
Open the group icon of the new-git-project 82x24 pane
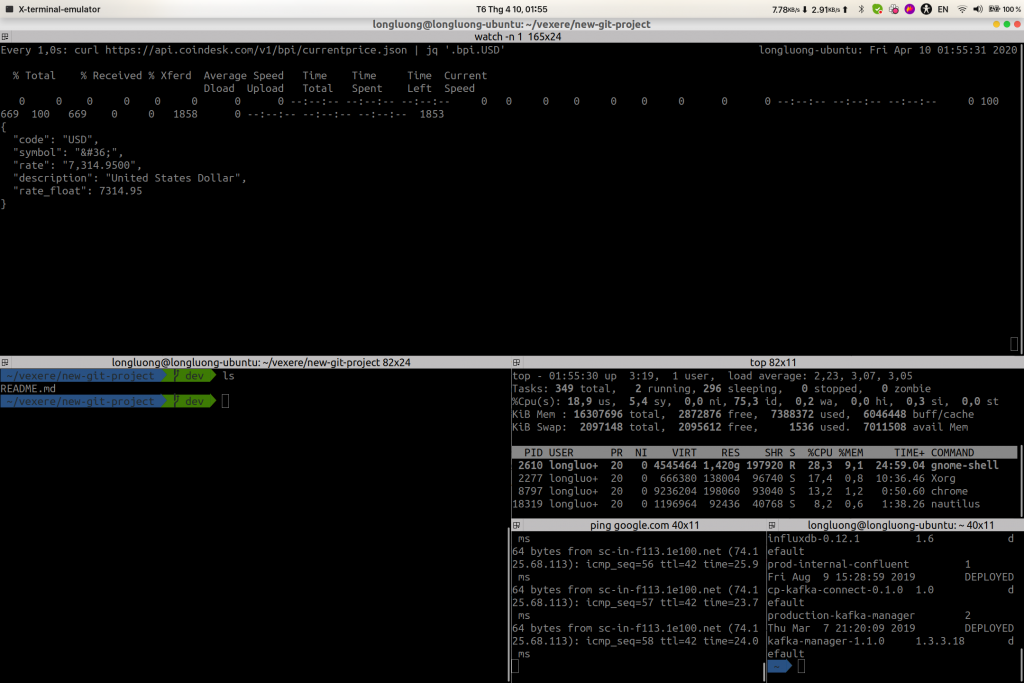click(x=5, y=362)
